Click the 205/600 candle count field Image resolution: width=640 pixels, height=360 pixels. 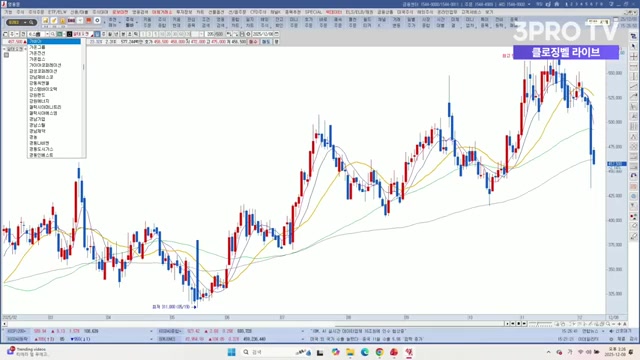(x=214, y=34)
